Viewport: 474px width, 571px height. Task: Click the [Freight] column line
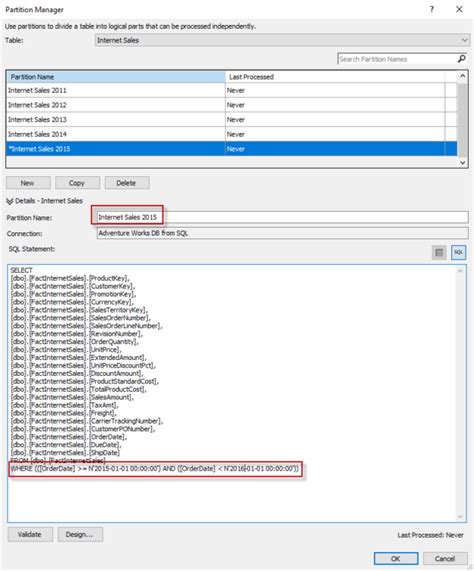point(64,413)
